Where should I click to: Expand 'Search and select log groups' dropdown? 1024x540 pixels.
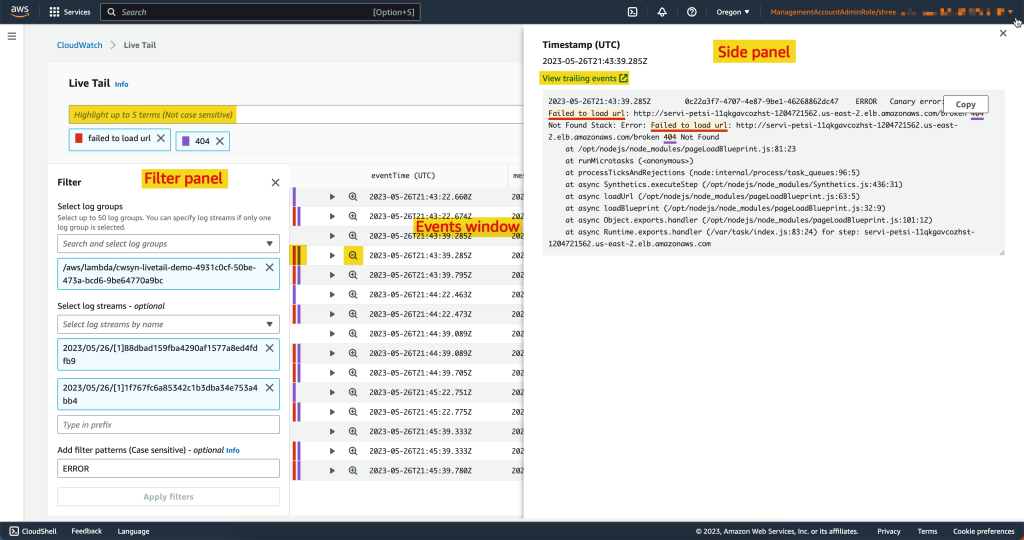[168, 243]
